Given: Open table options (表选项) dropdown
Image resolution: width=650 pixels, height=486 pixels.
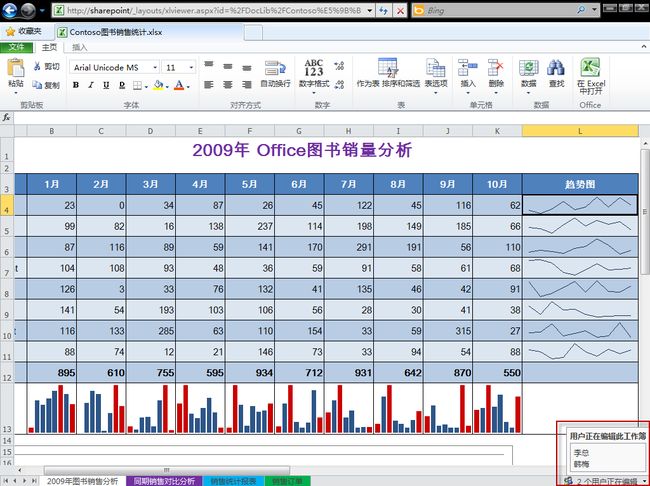Looking at the screenshot, I should tap(436, 75).
